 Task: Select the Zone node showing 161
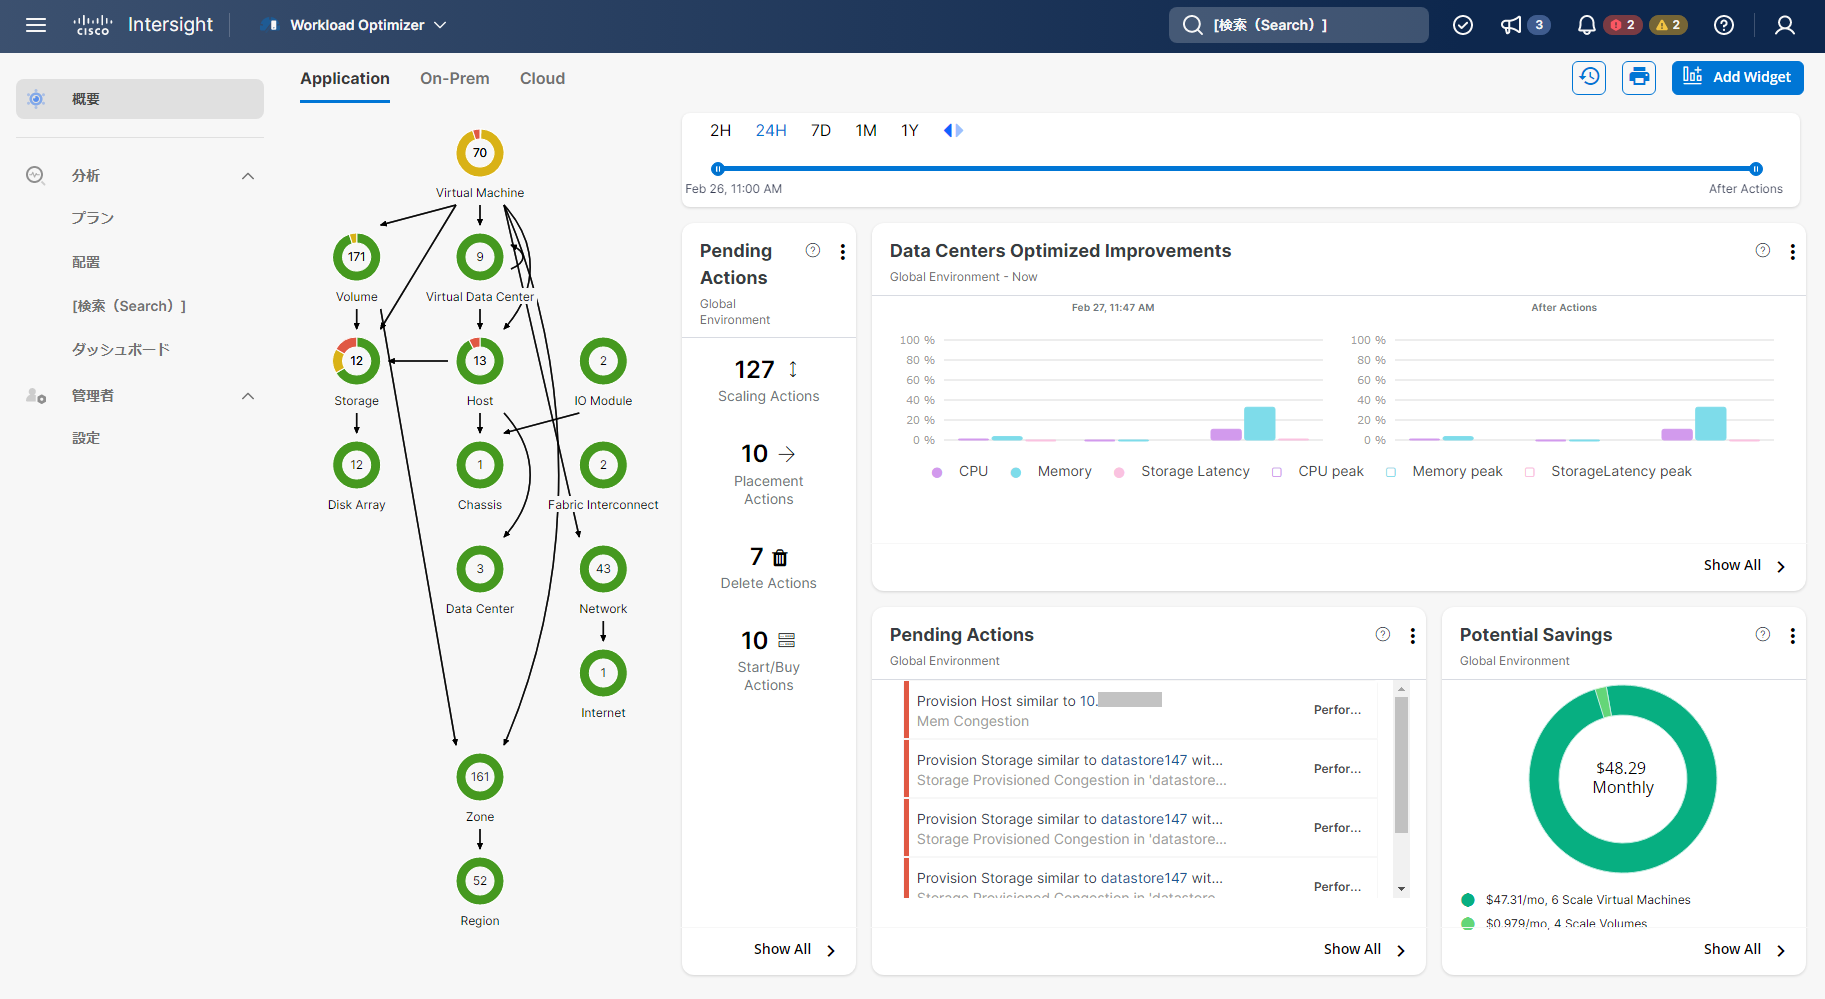(480, 777)
